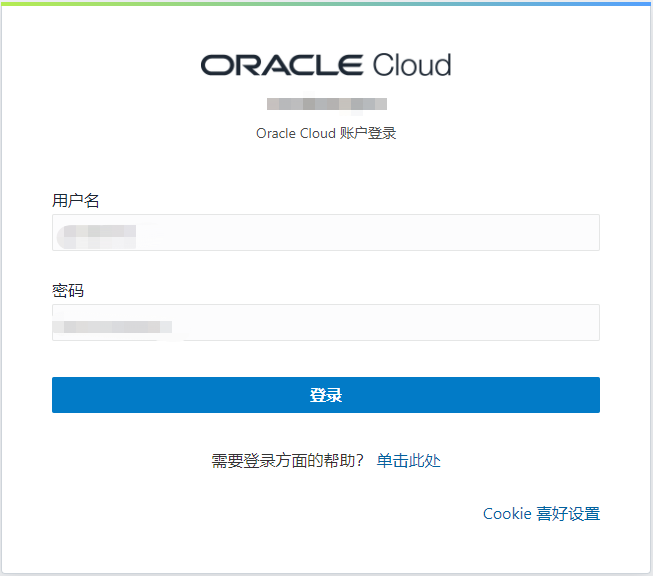This screenshot has width=653, height=576.
Task: Click the '需要登录方面的帮助?' text
Action: tap(287, 461)
